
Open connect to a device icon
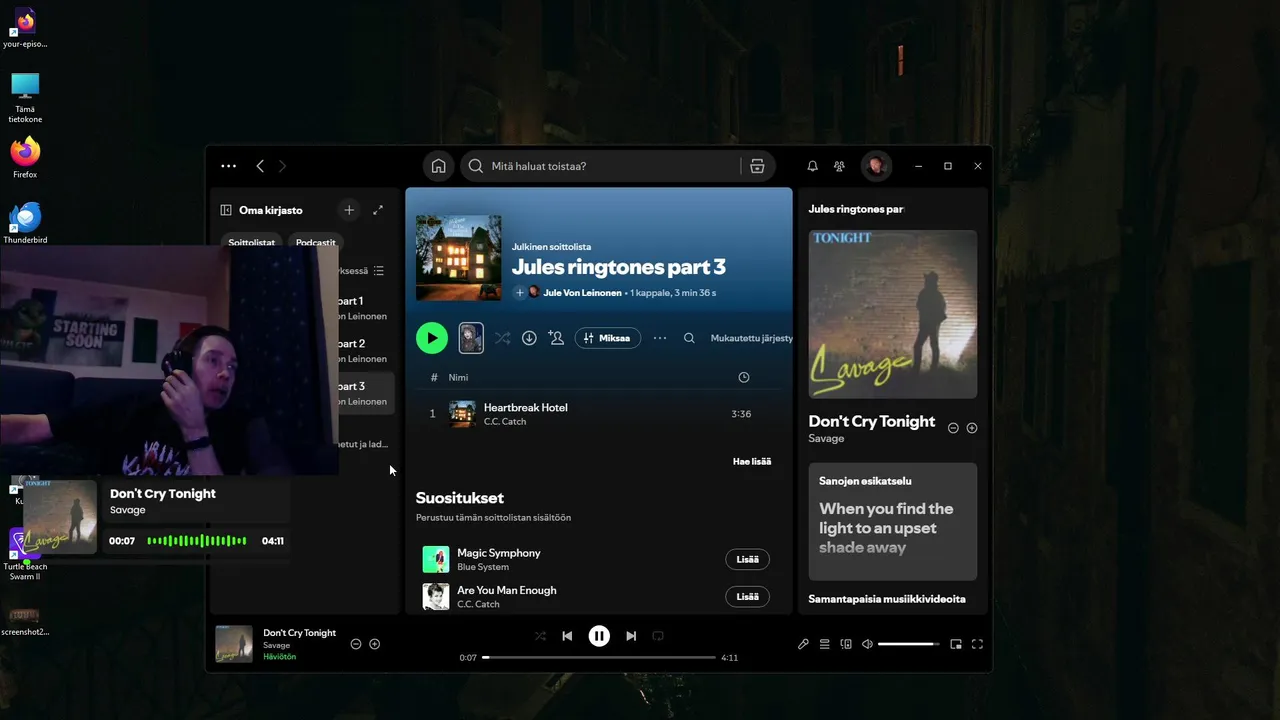click(x=846, y=644)
